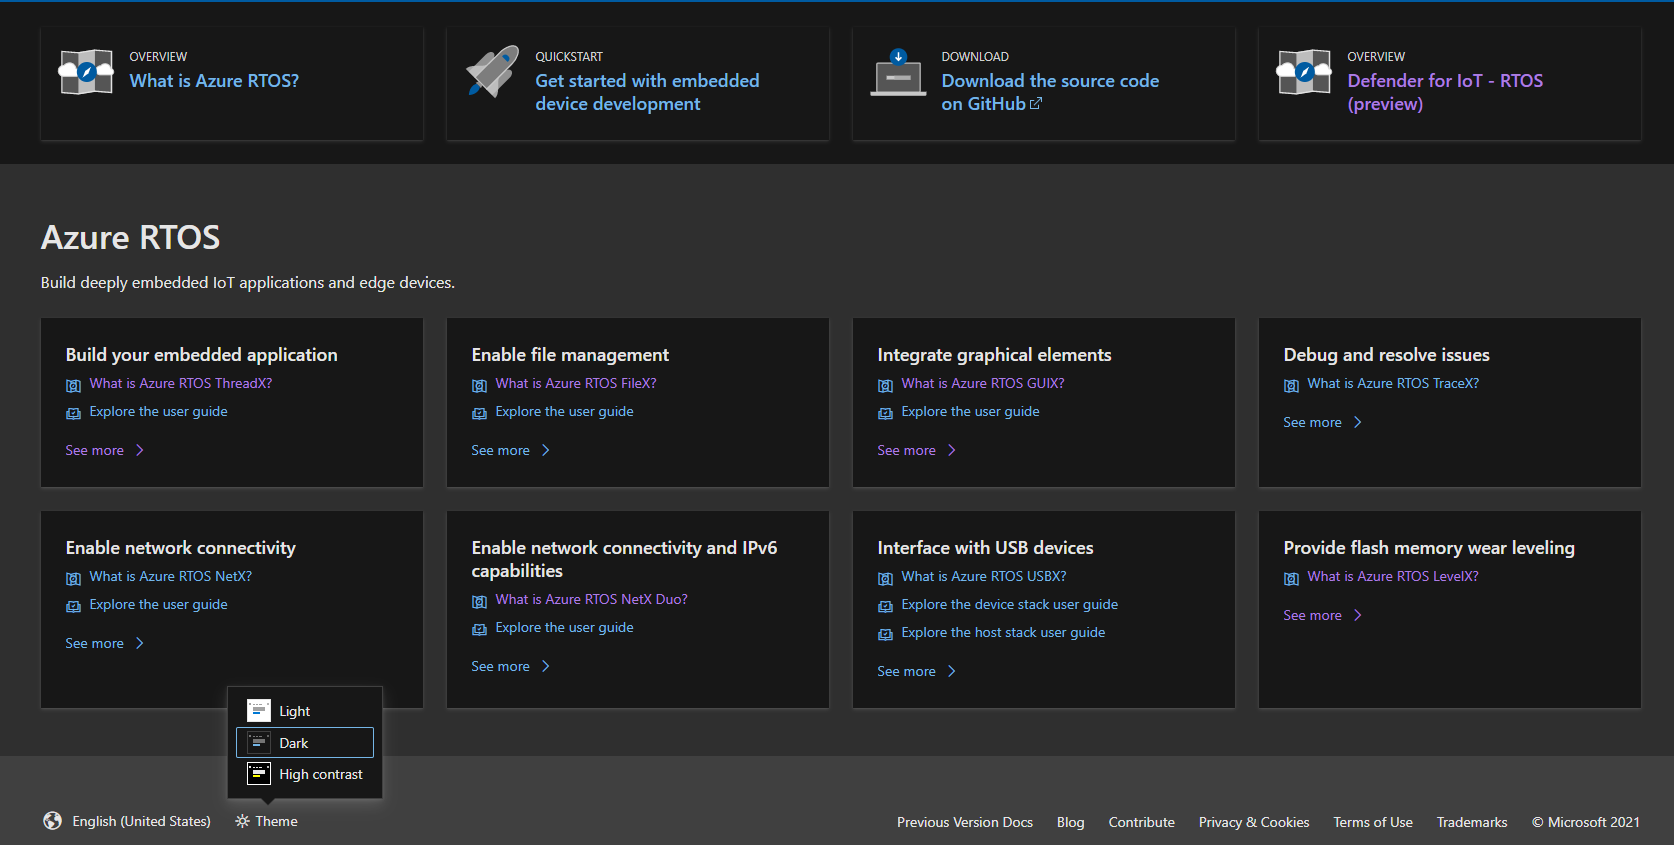Open the external link icon after GitHub

tap(1036, 103)
